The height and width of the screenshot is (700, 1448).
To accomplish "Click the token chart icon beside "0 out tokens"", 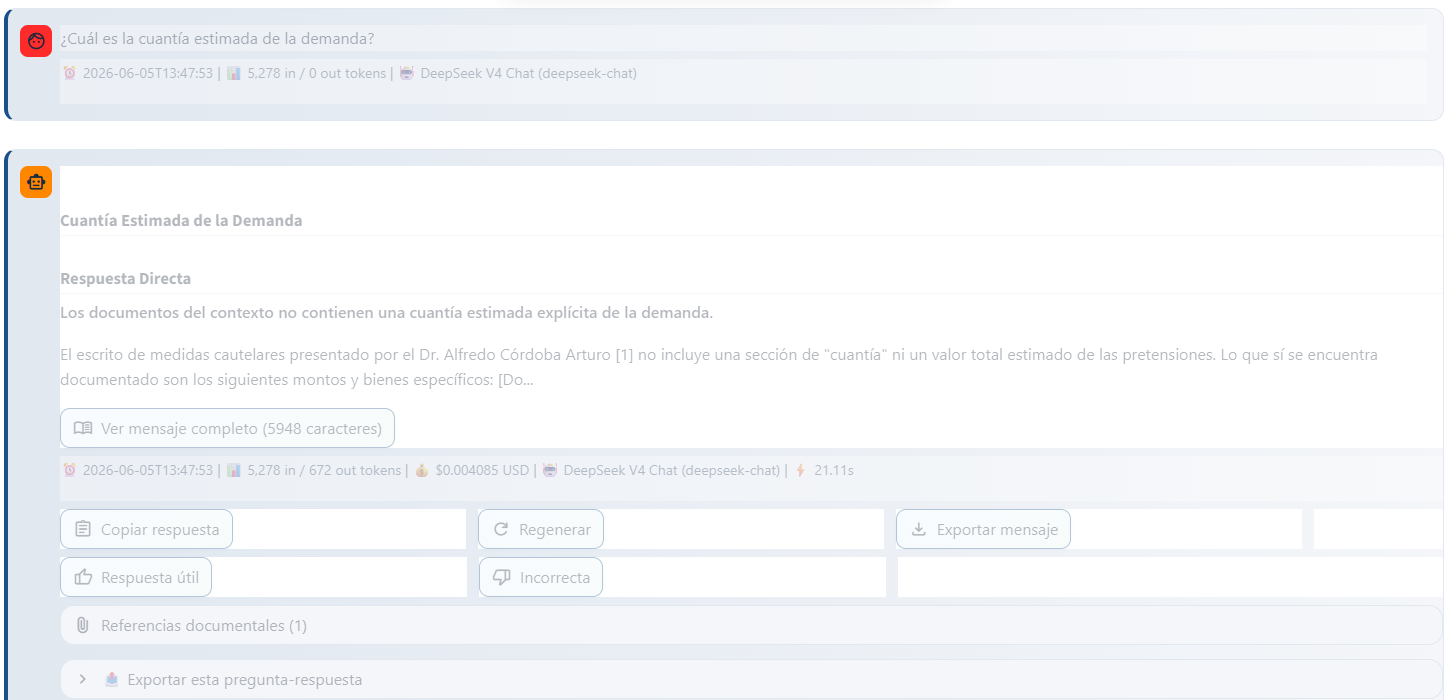I will pos(234,73).
